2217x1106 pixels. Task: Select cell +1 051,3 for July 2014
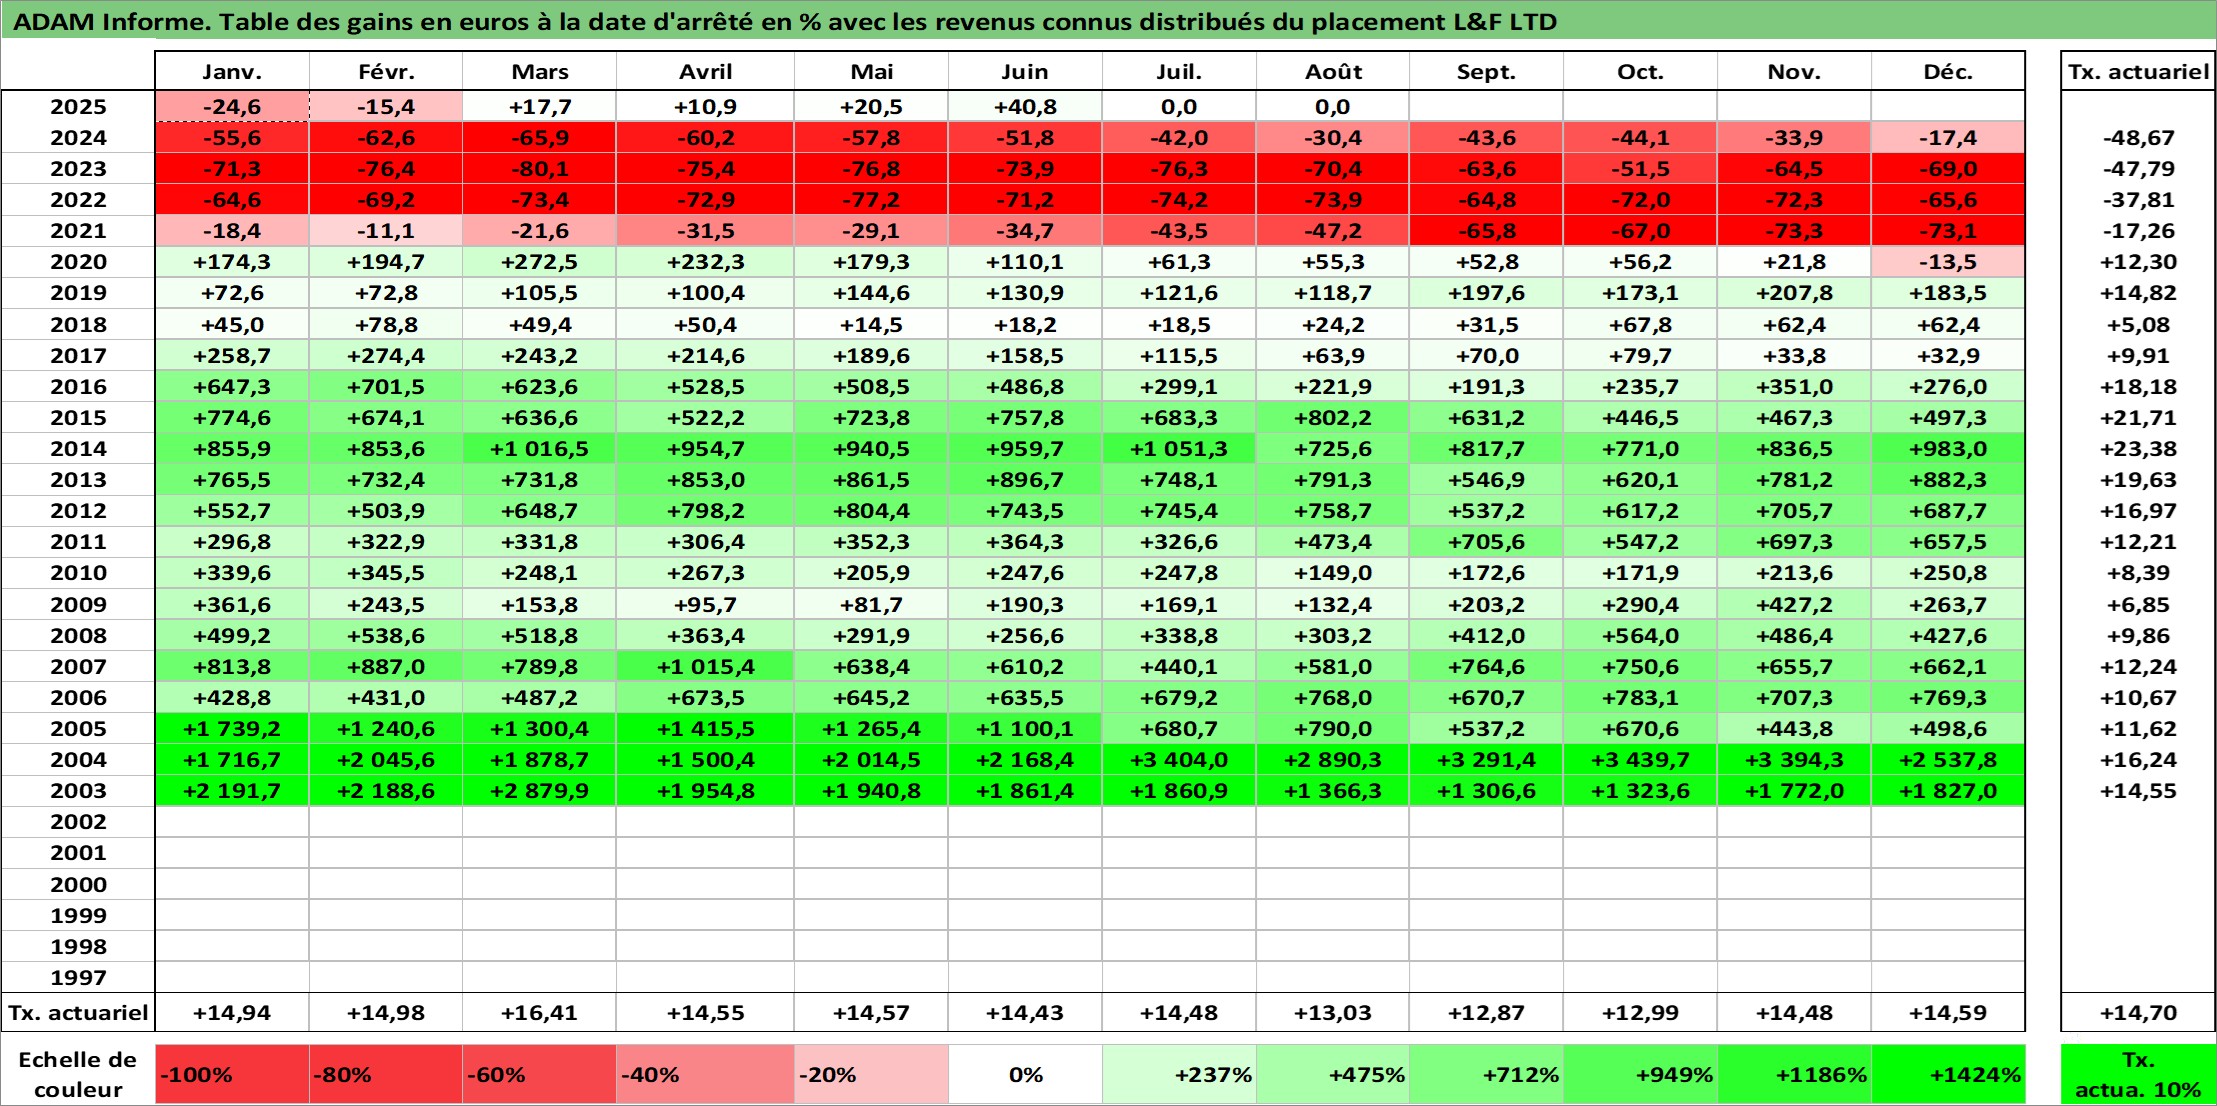(x=1179, y=449)
